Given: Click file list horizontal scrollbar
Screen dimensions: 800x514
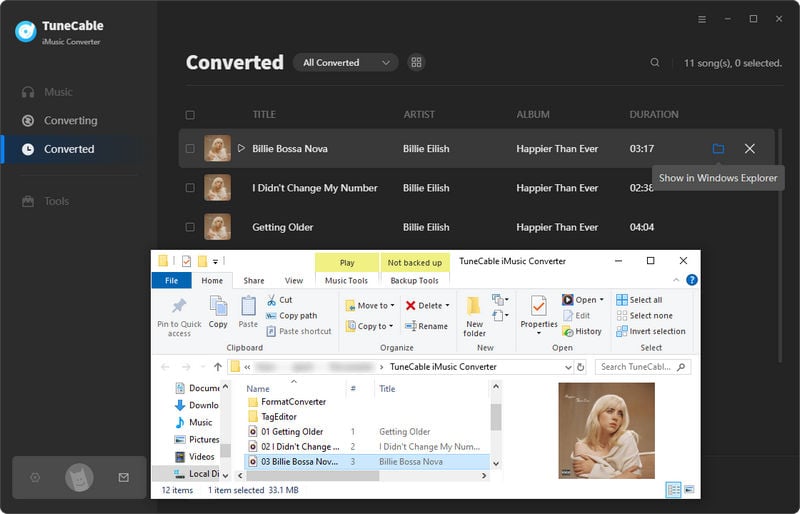Looking at the screenshot, I should coord(312,475).
